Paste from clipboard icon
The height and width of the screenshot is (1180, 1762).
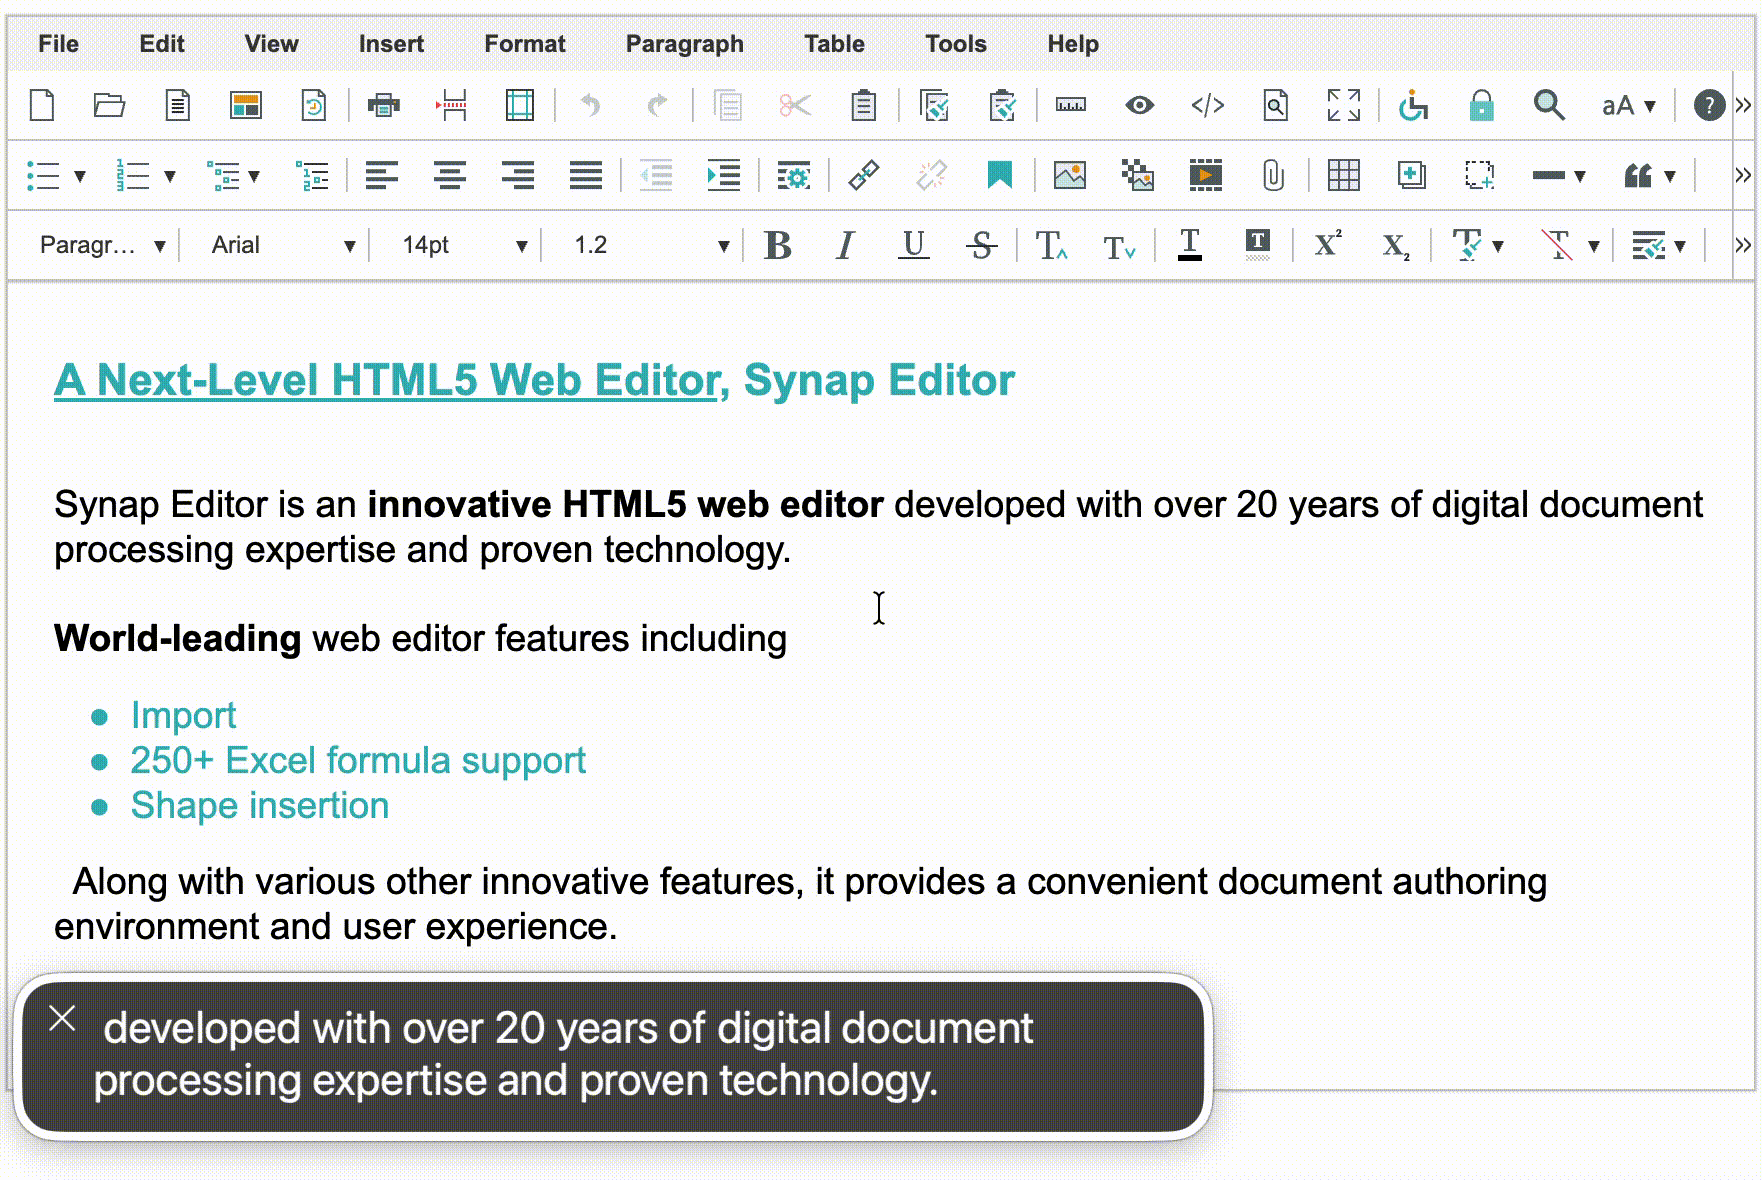tap(863, 105)
